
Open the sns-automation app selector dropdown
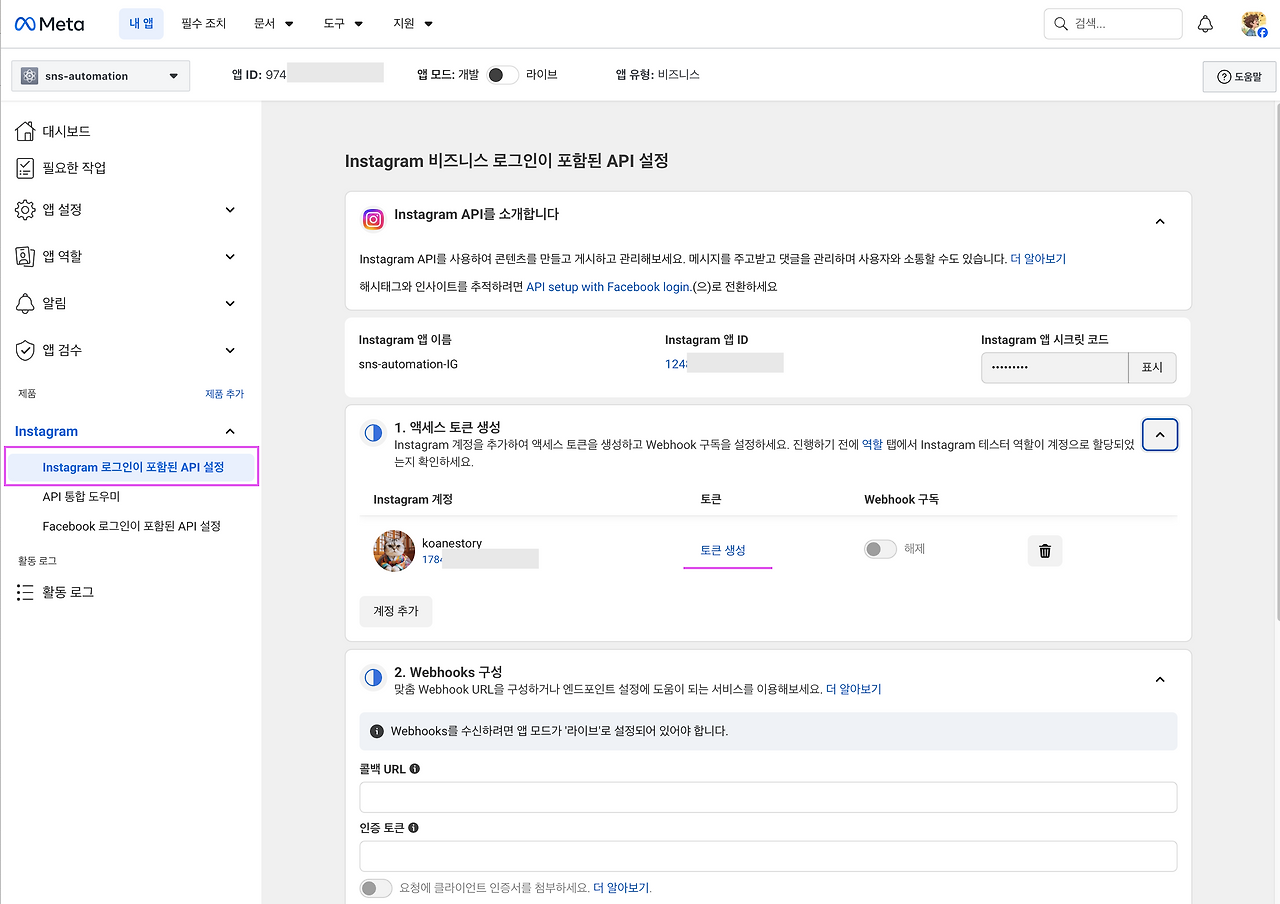coord(100,76)
